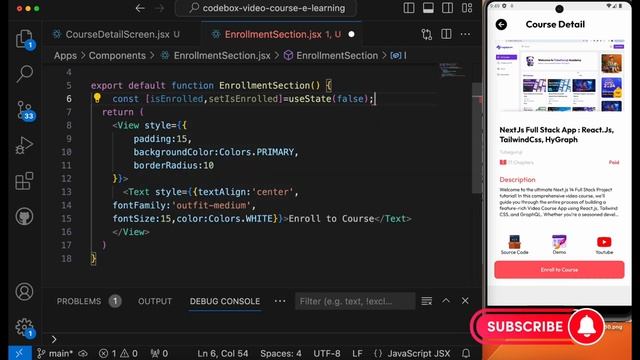This screenshot has width=640, height=360.
Task: Open the remote window status button
Action: (20, 353)
